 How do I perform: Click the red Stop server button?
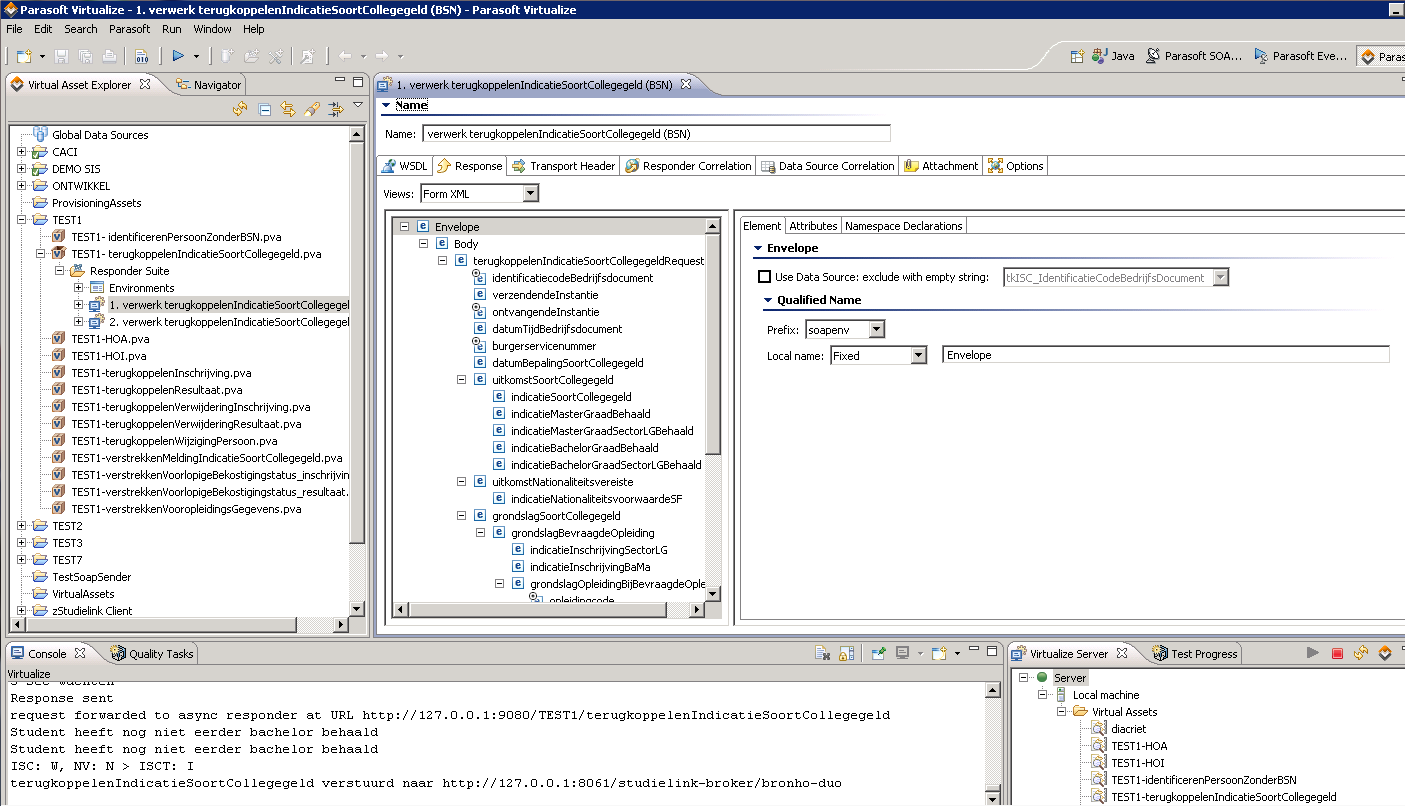[x=1337, y=654]
